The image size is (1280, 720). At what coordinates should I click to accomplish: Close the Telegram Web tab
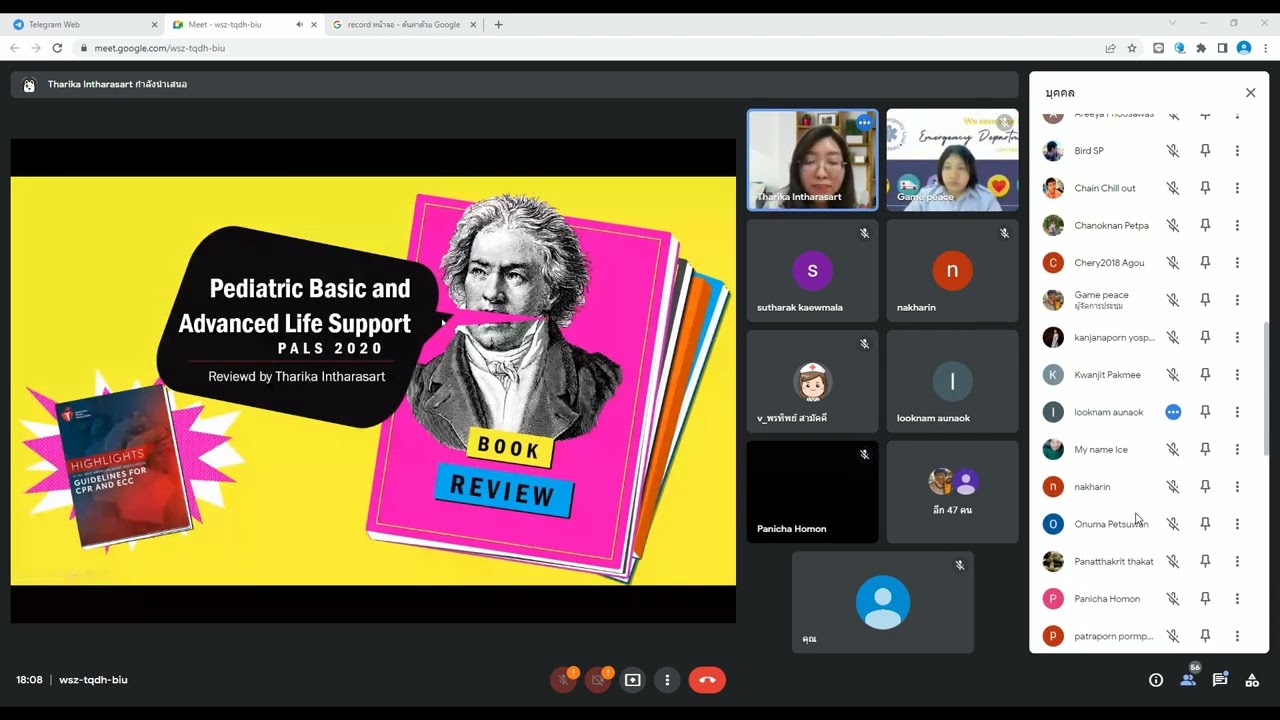pyautogui.click(x=154, y=25)
